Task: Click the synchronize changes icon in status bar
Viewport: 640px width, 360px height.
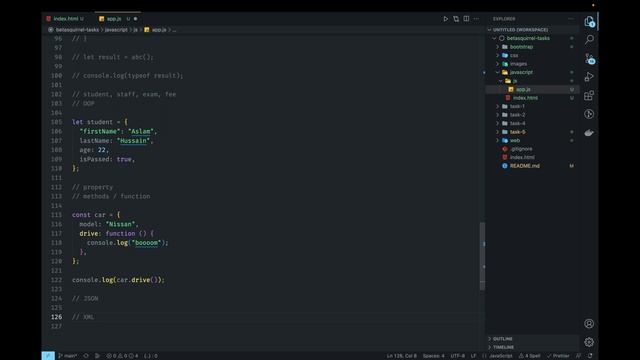Action: [86, 356]
